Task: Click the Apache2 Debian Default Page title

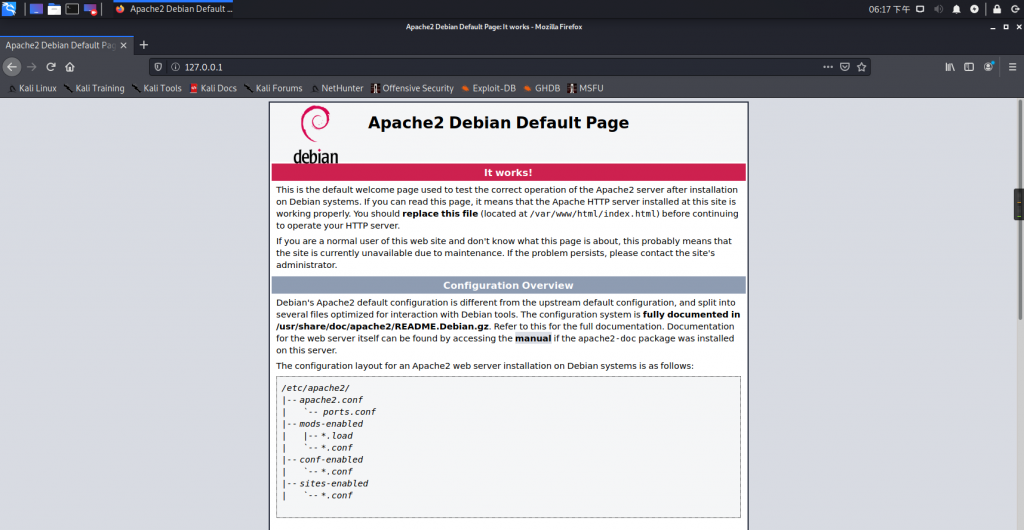Action: 498,123
